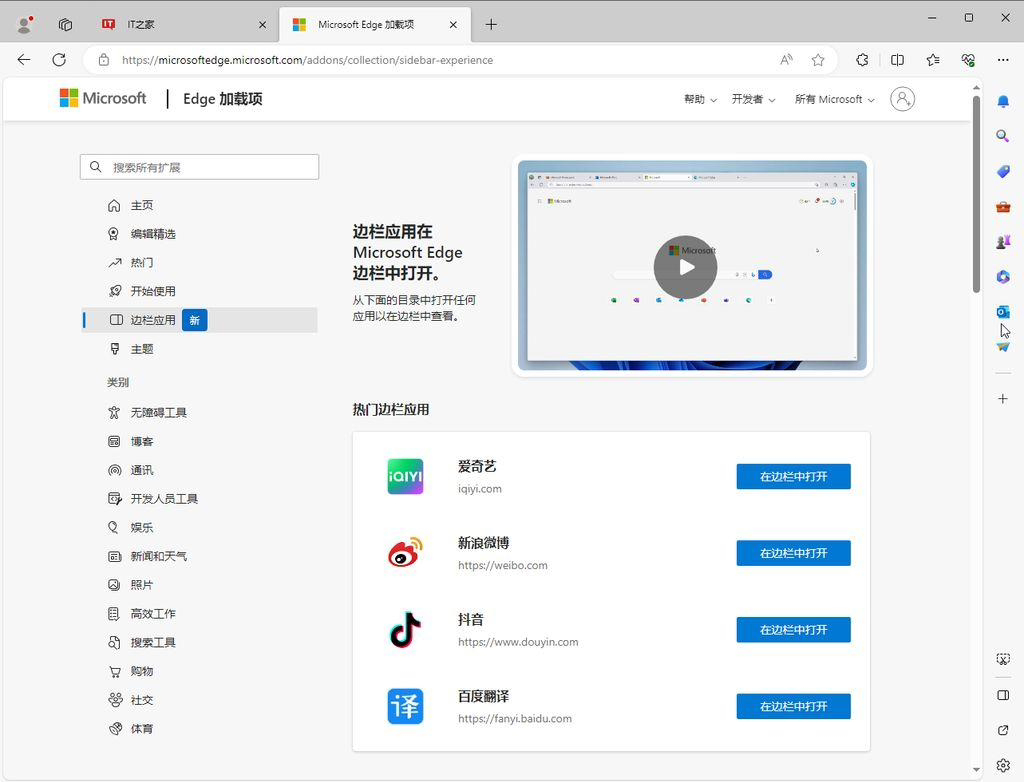1024x782 pixels.
Task: Open the 无障碍工具 category
Action: (200, 413)
